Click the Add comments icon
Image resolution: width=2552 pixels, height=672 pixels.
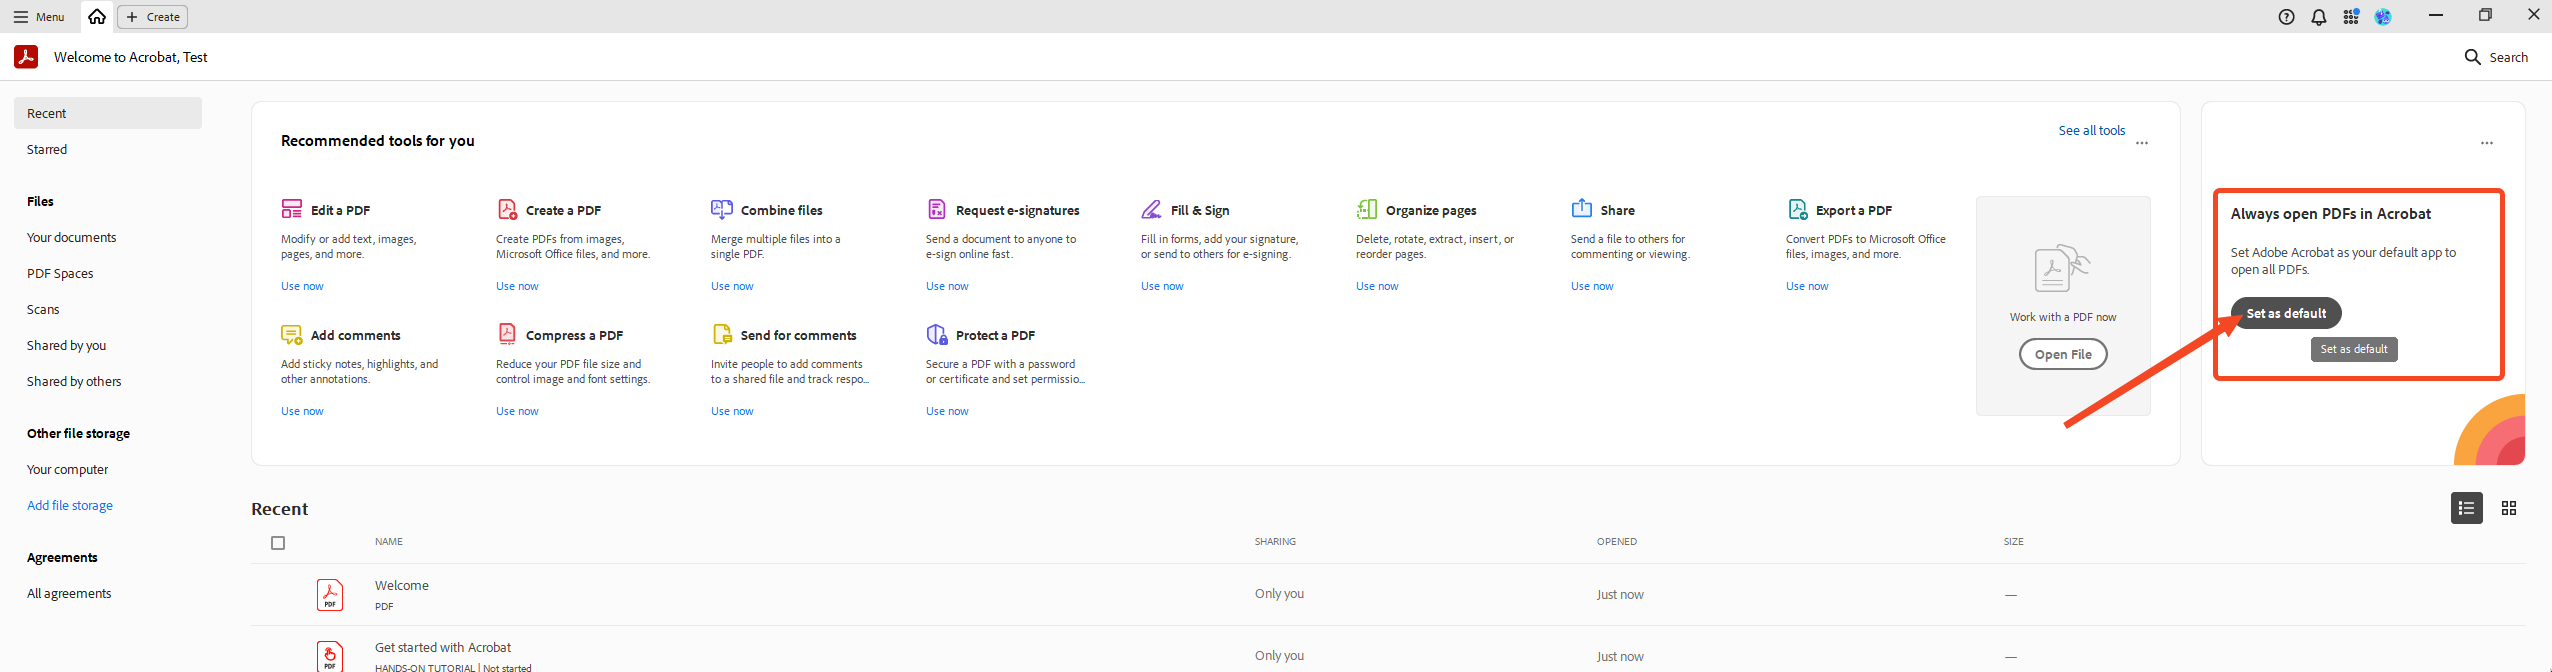[291, 334]
